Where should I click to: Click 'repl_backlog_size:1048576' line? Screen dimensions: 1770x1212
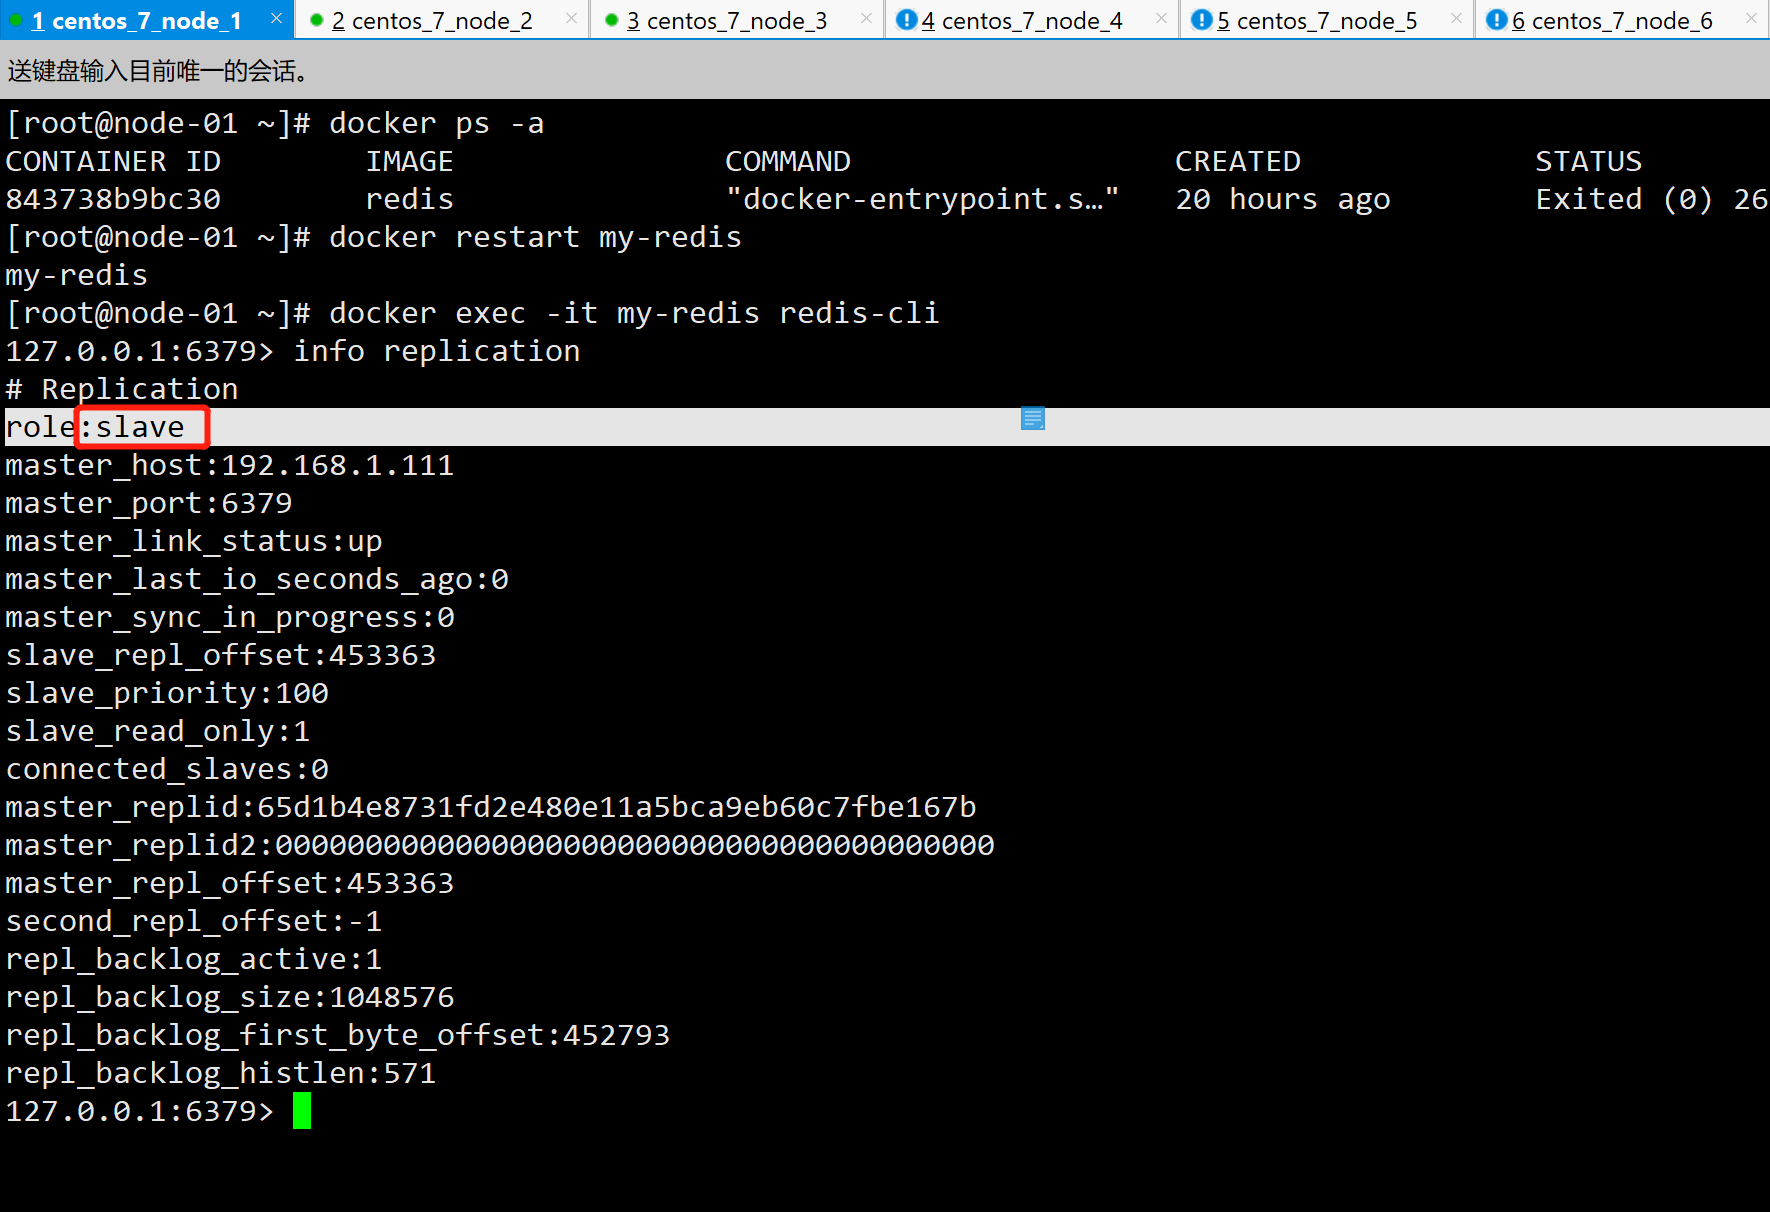tap(230, 997)
